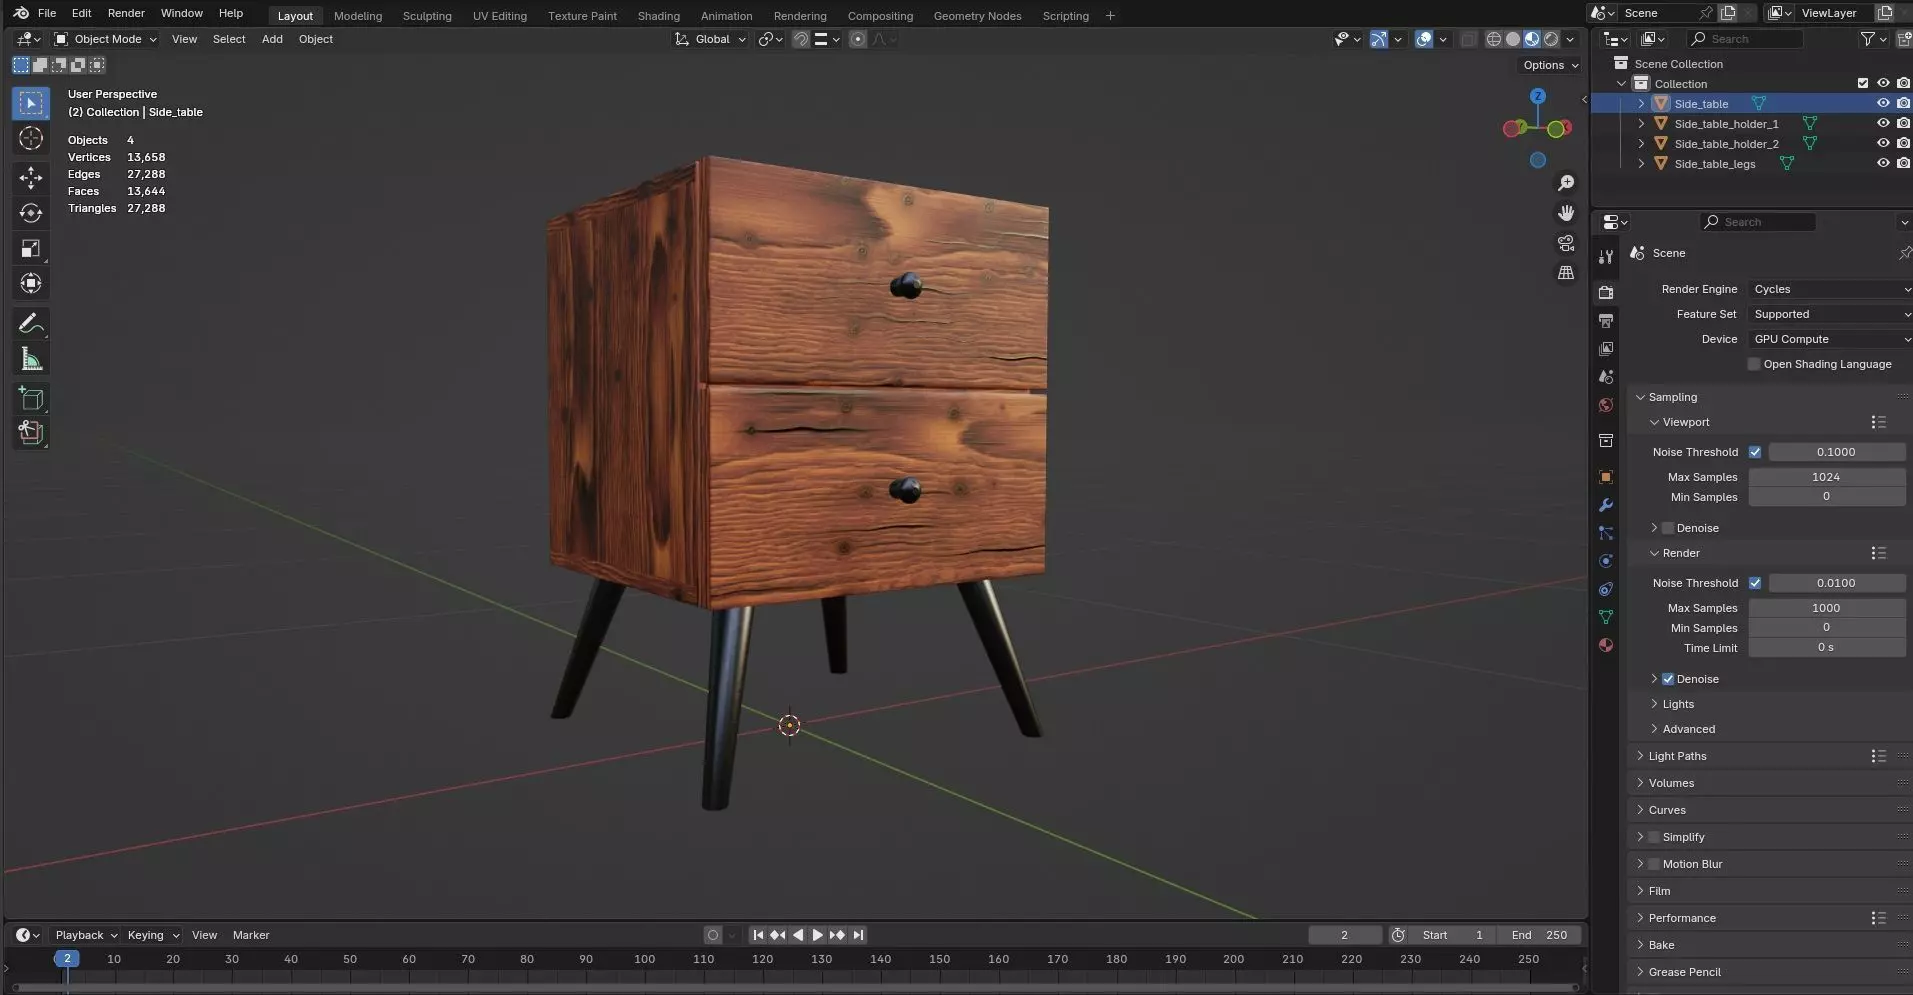This screenshot has height=995, width=1913.
Task: Open the Feature Set dropdown
Action: click(x=1830, y=314)
